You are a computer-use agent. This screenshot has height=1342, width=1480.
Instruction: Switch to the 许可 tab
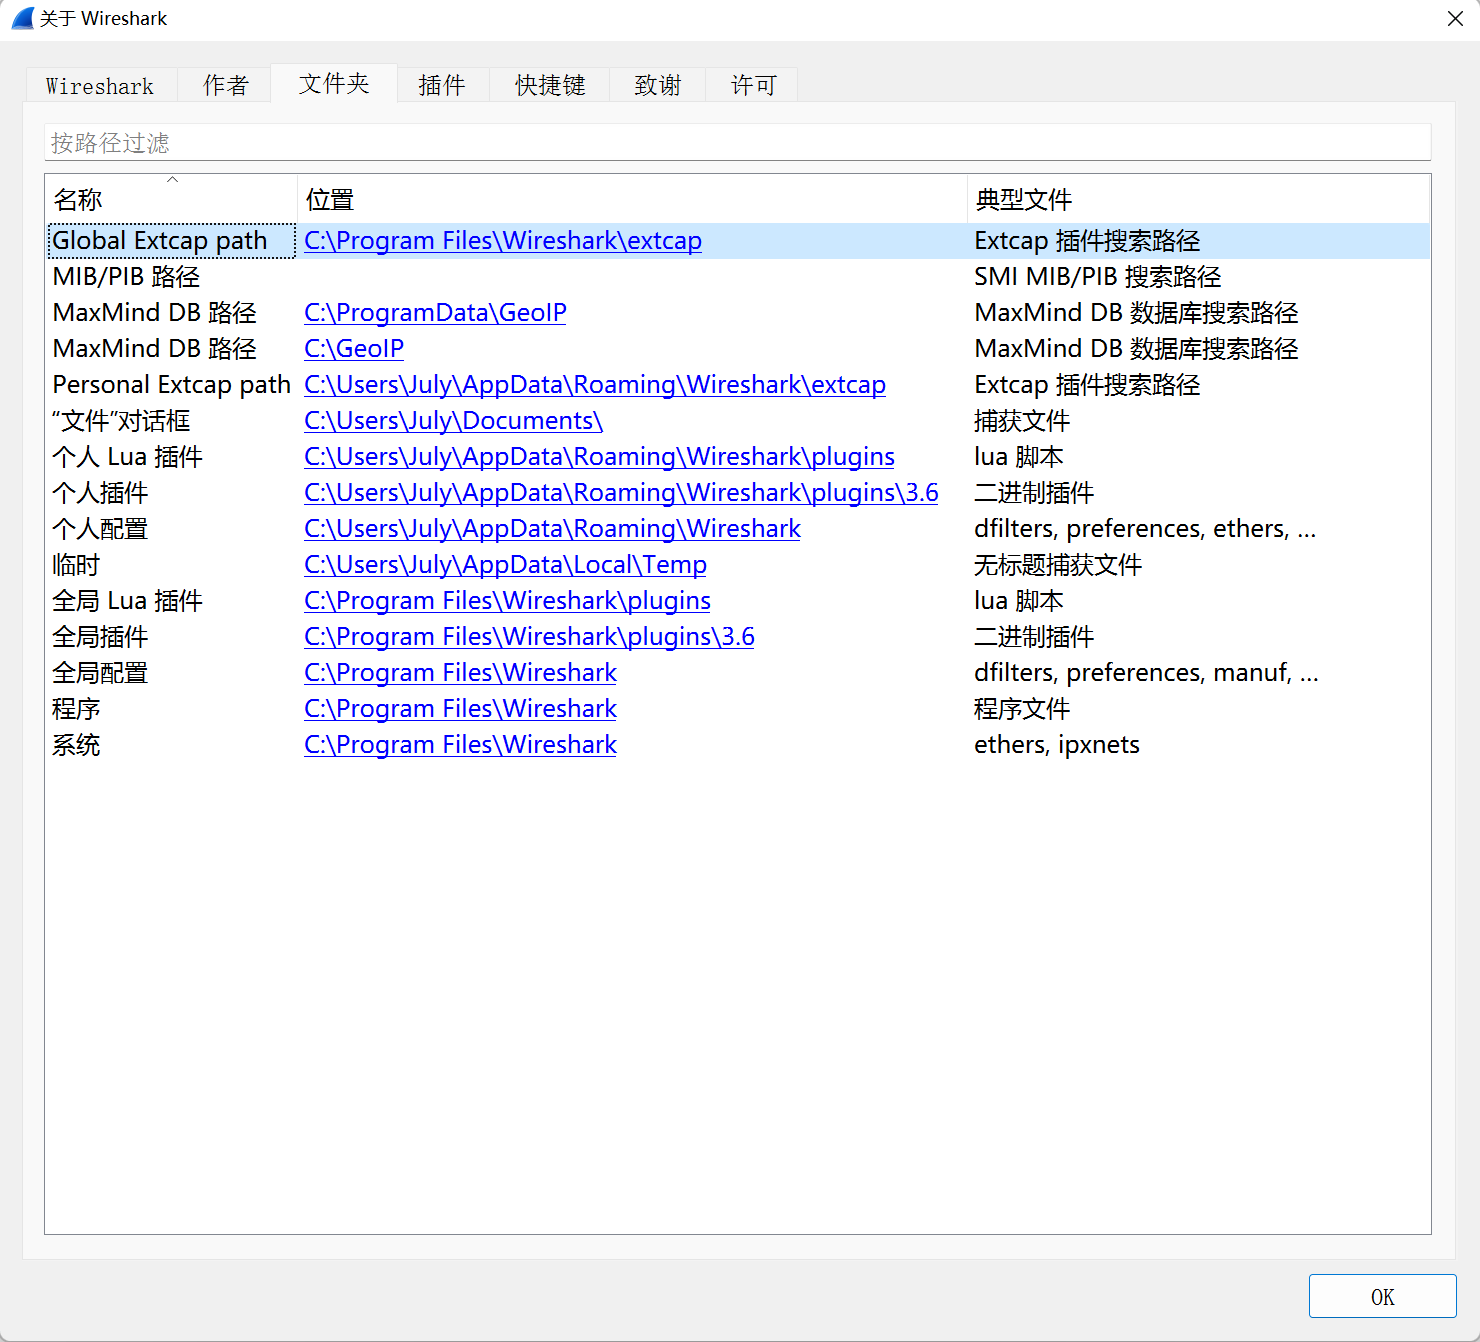[751, 85]
